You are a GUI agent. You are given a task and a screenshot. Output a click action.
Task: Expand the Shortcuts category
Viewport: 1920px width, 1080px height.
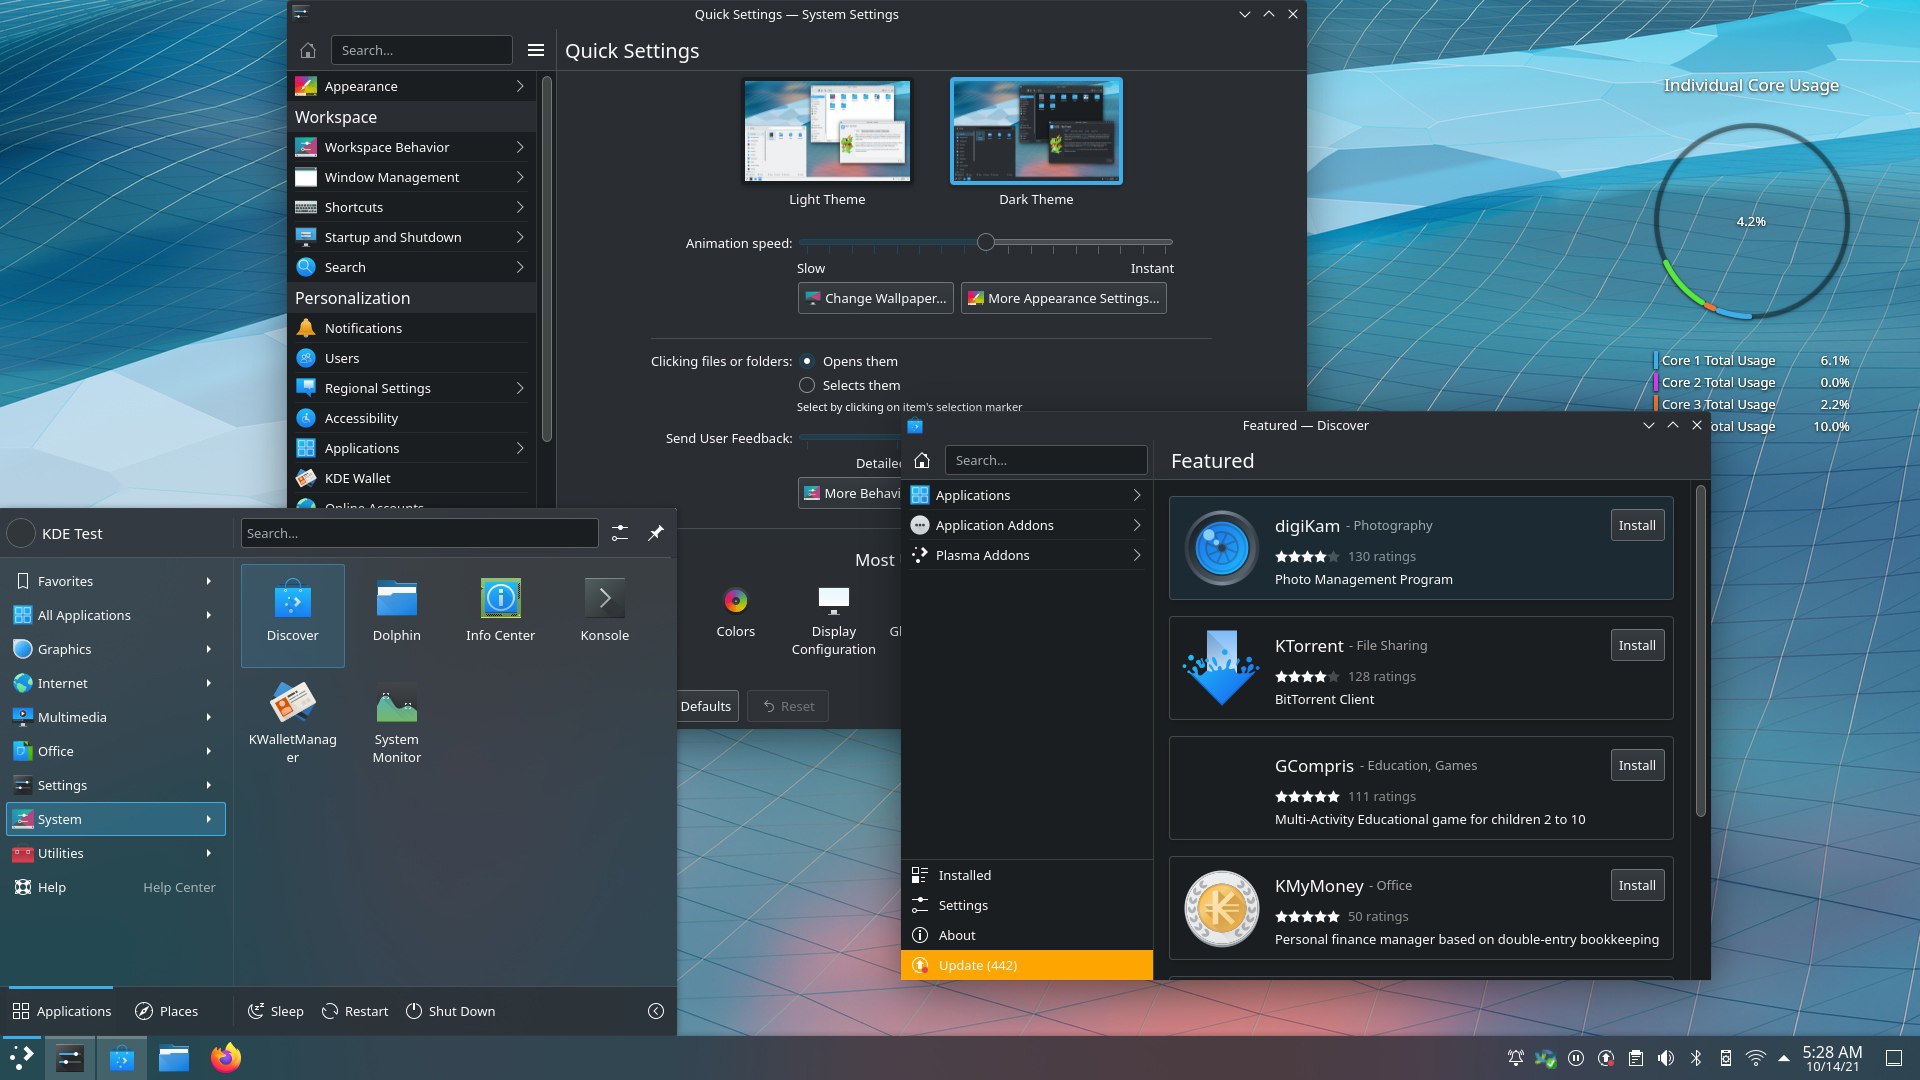411,207
